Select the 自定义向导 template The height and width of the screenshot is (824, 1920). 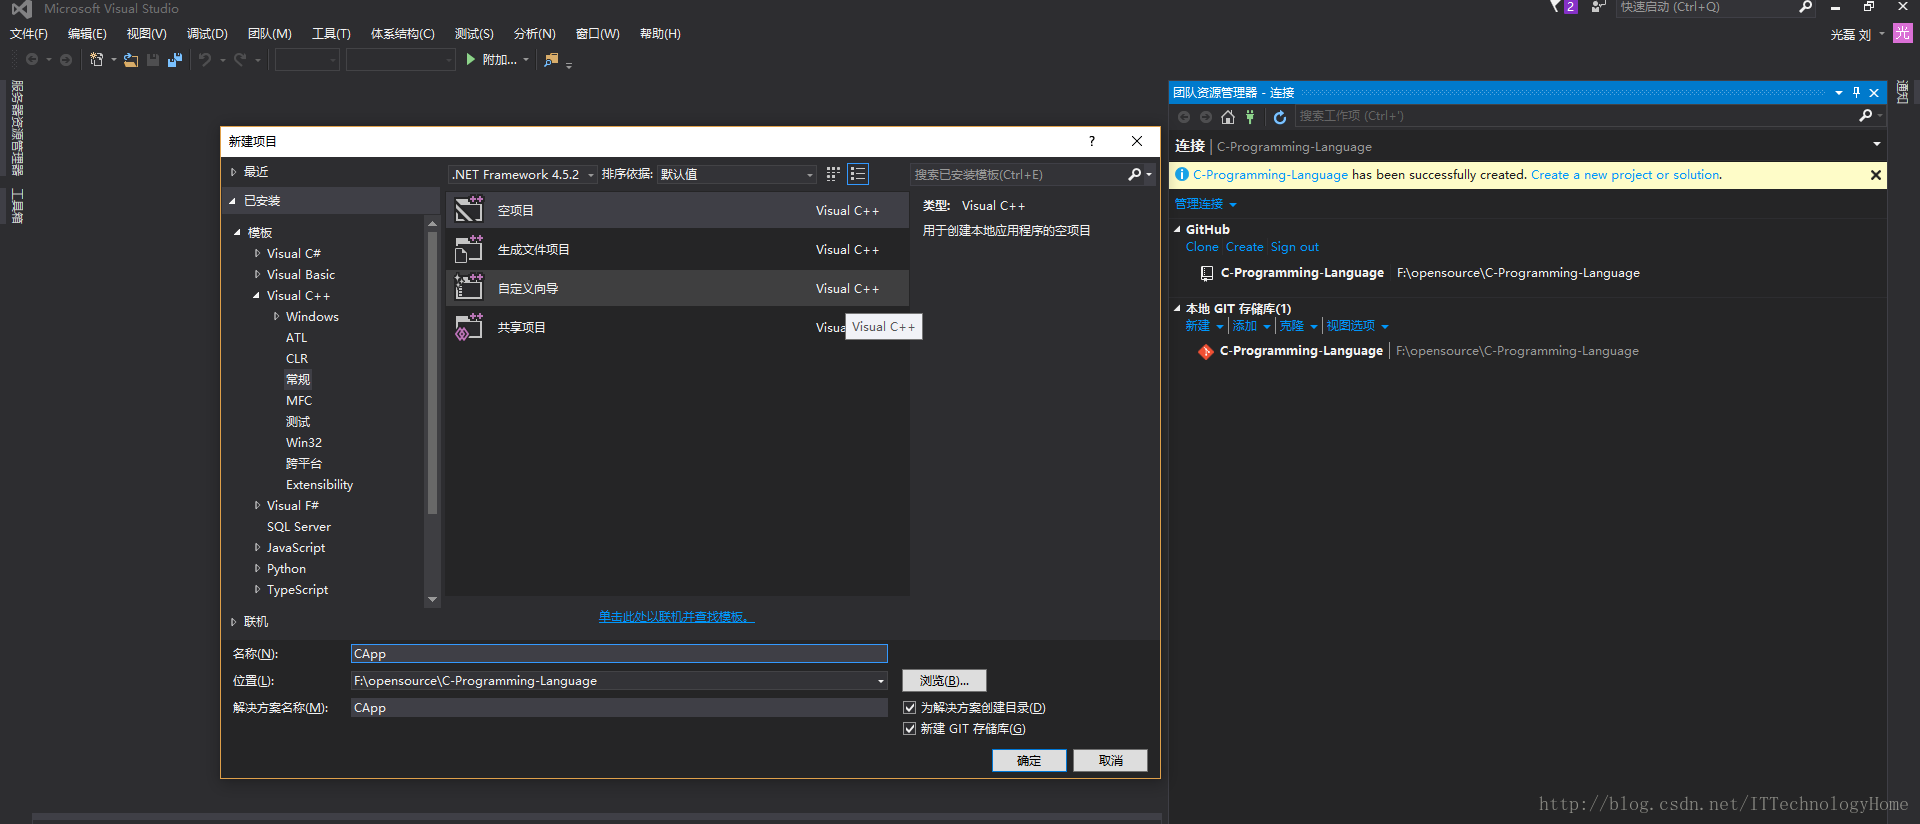(x=677, y=288)
